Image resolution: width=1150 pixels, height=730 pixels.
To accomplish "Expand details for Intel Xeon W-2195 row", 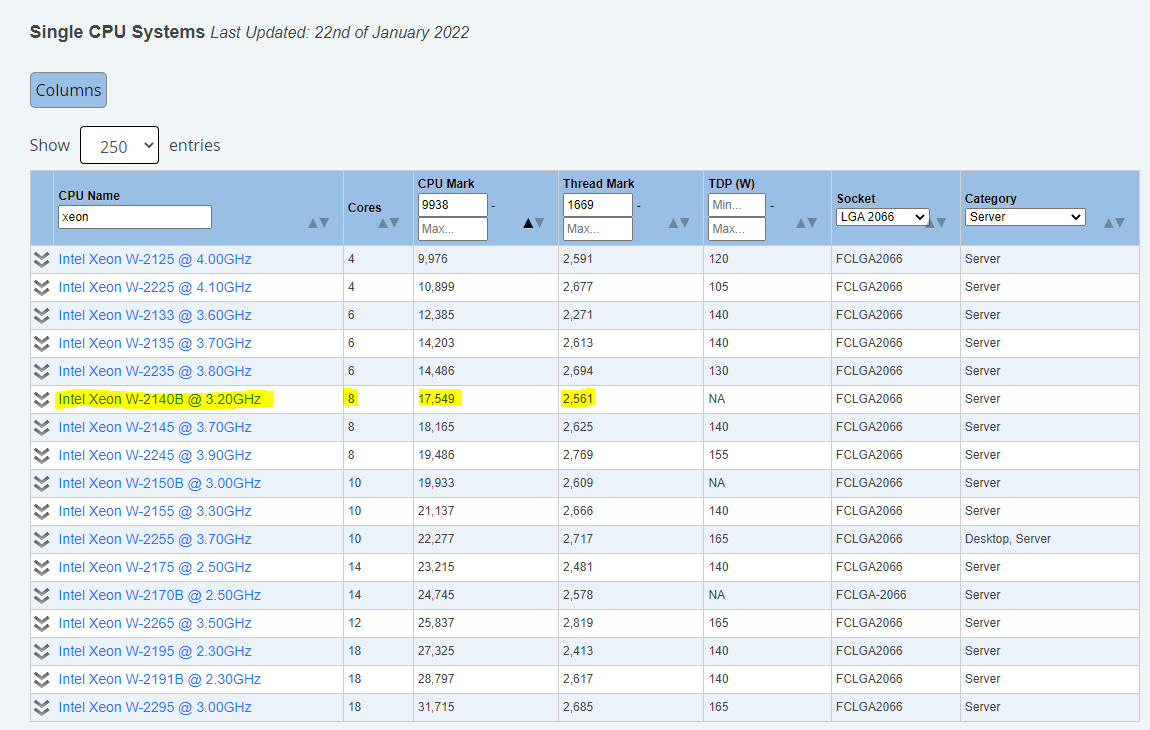I will pyautogui.click(x=41, y=651).
